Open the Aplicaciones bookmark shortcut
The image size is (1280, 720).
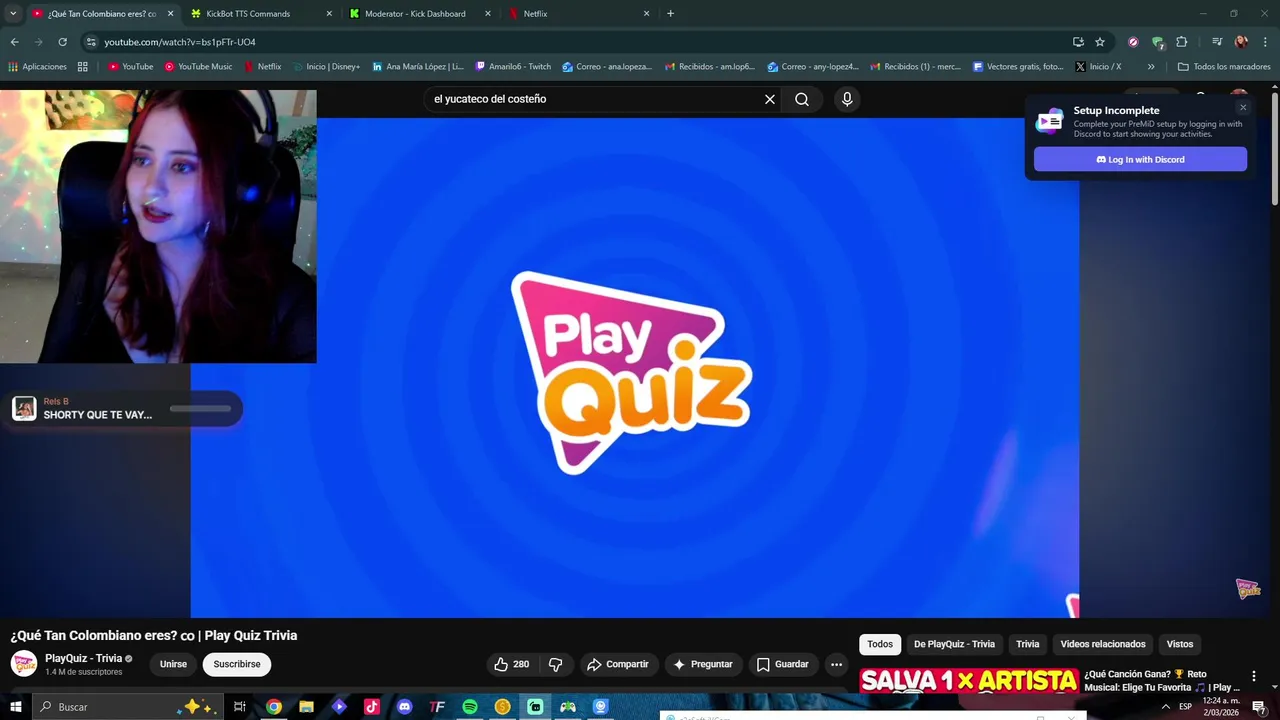tap(37, 67)
